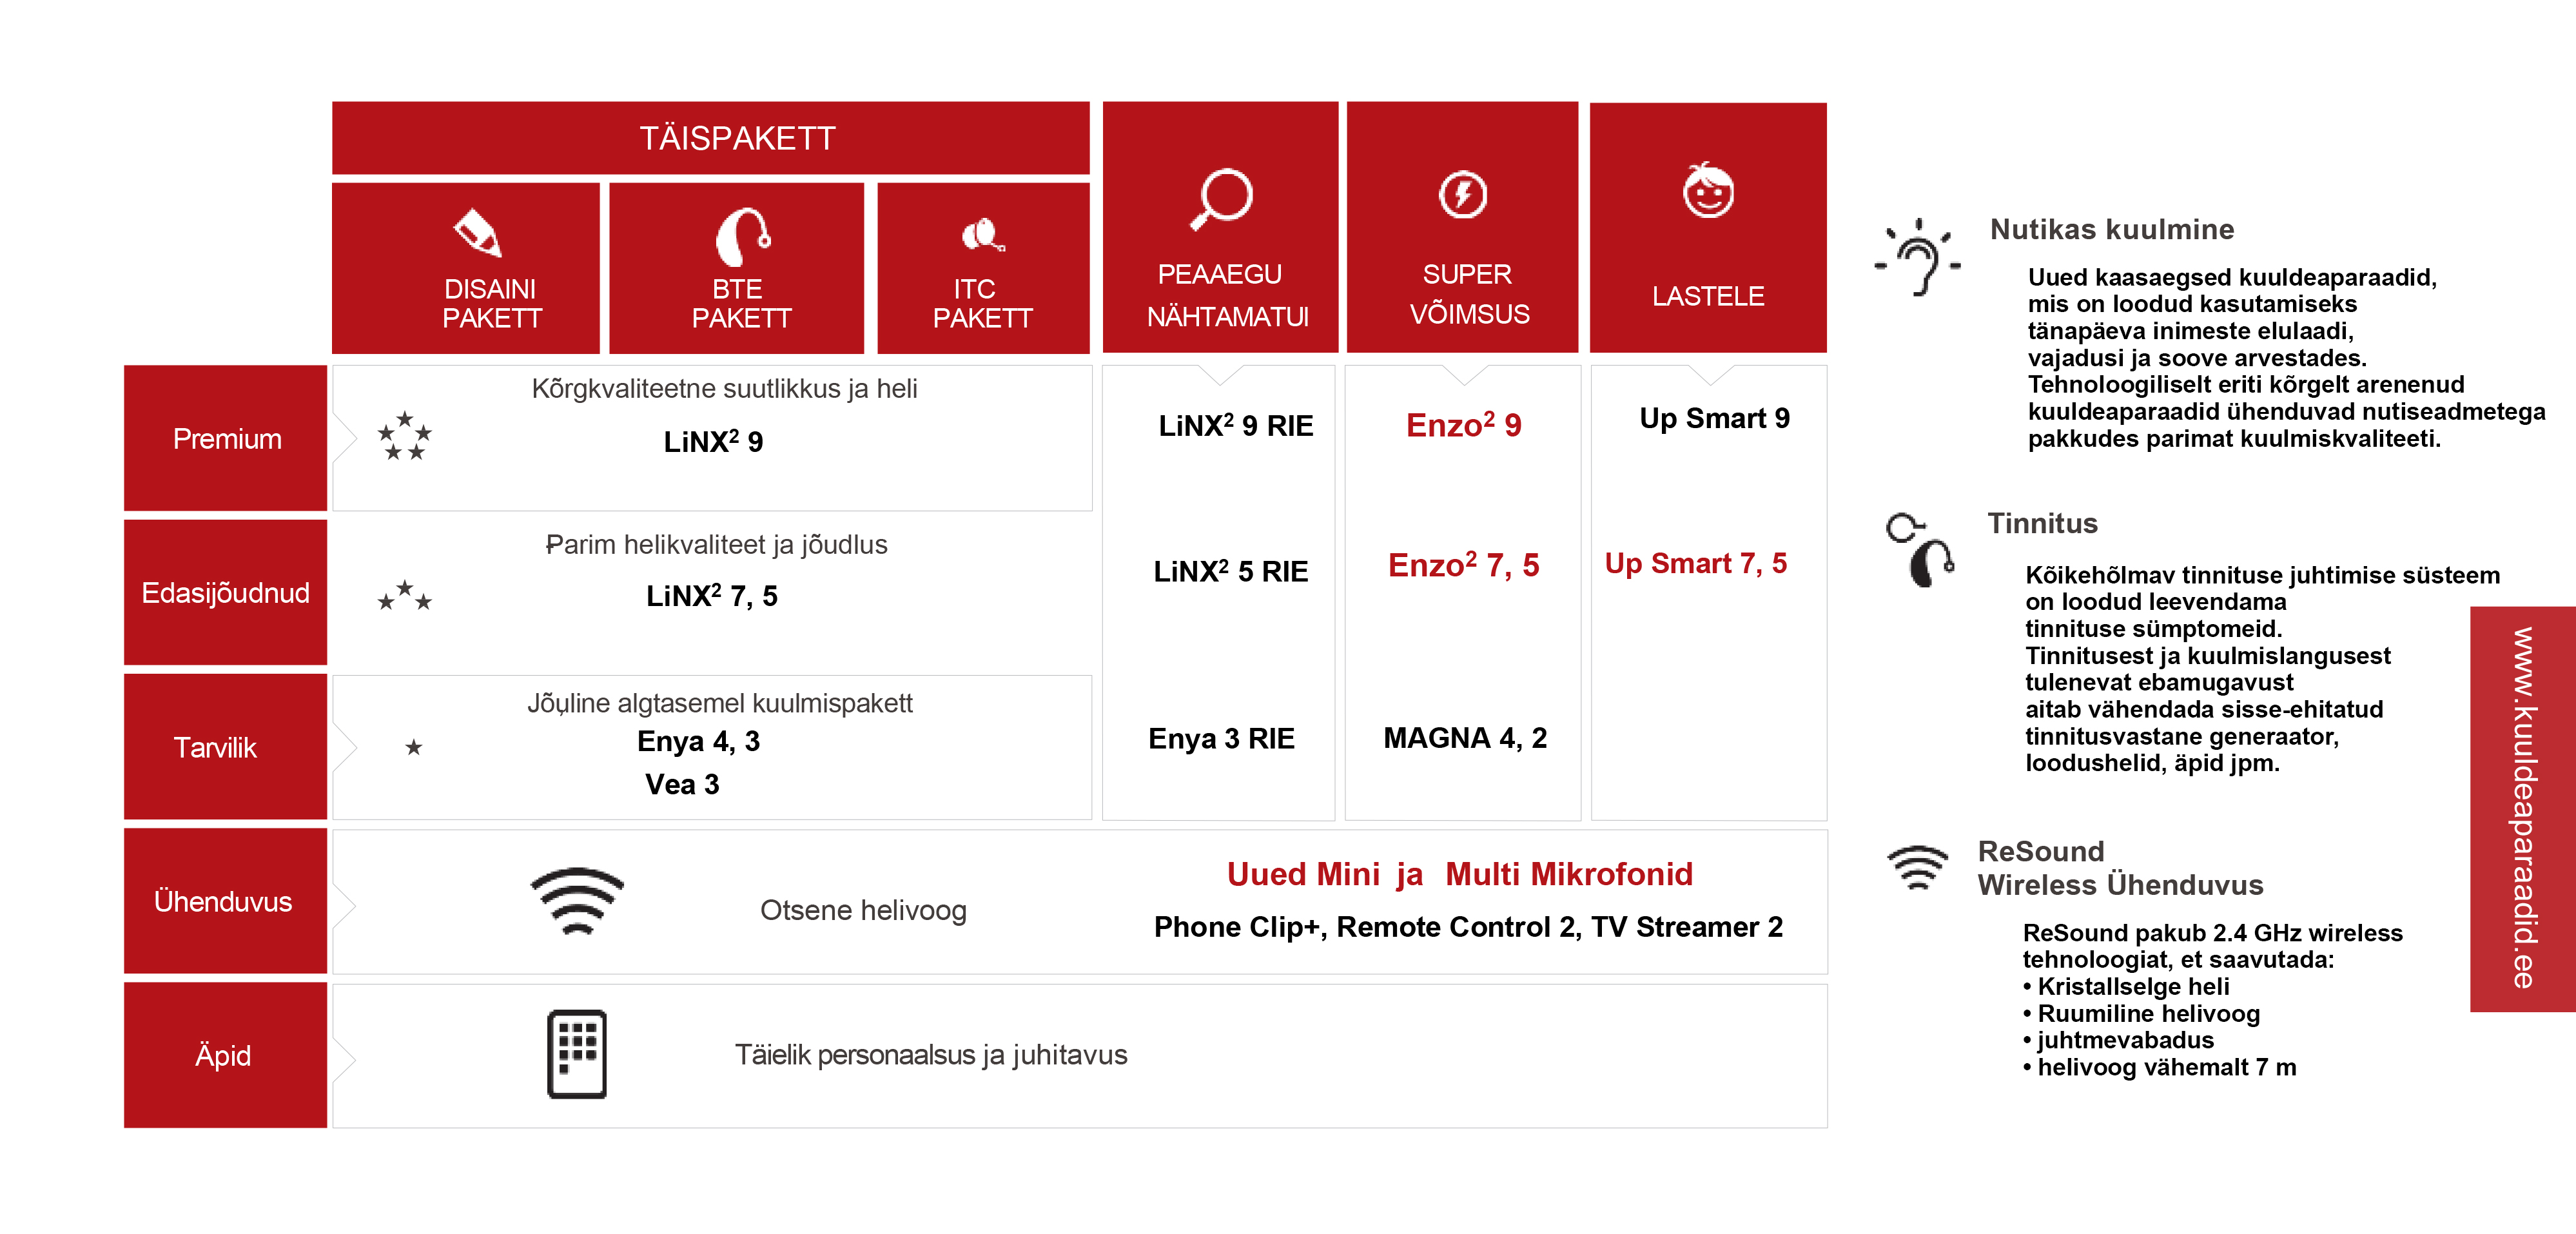The image size is (2576, 1234).
Task: Select the DISAINI PAKETT tile
Action: point(466,268)
